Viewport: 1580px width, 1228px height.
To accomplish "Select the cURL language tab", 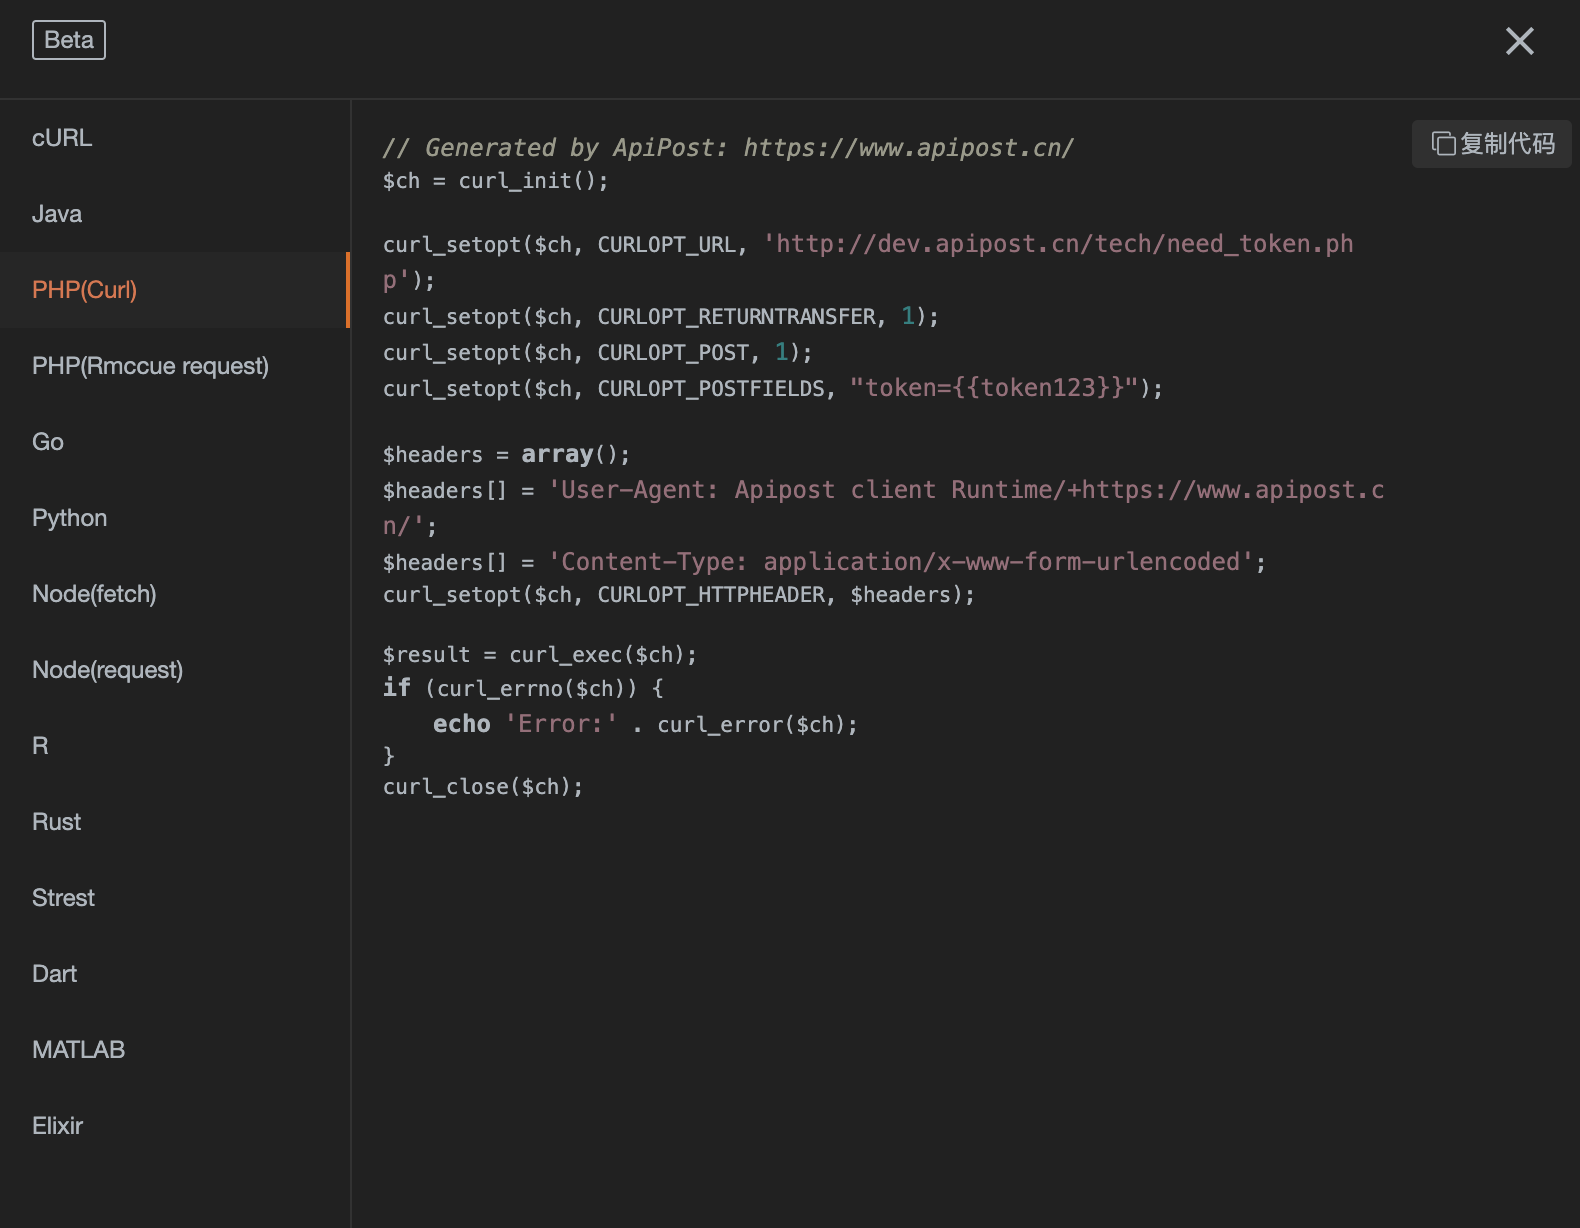I will click(175, 138).
